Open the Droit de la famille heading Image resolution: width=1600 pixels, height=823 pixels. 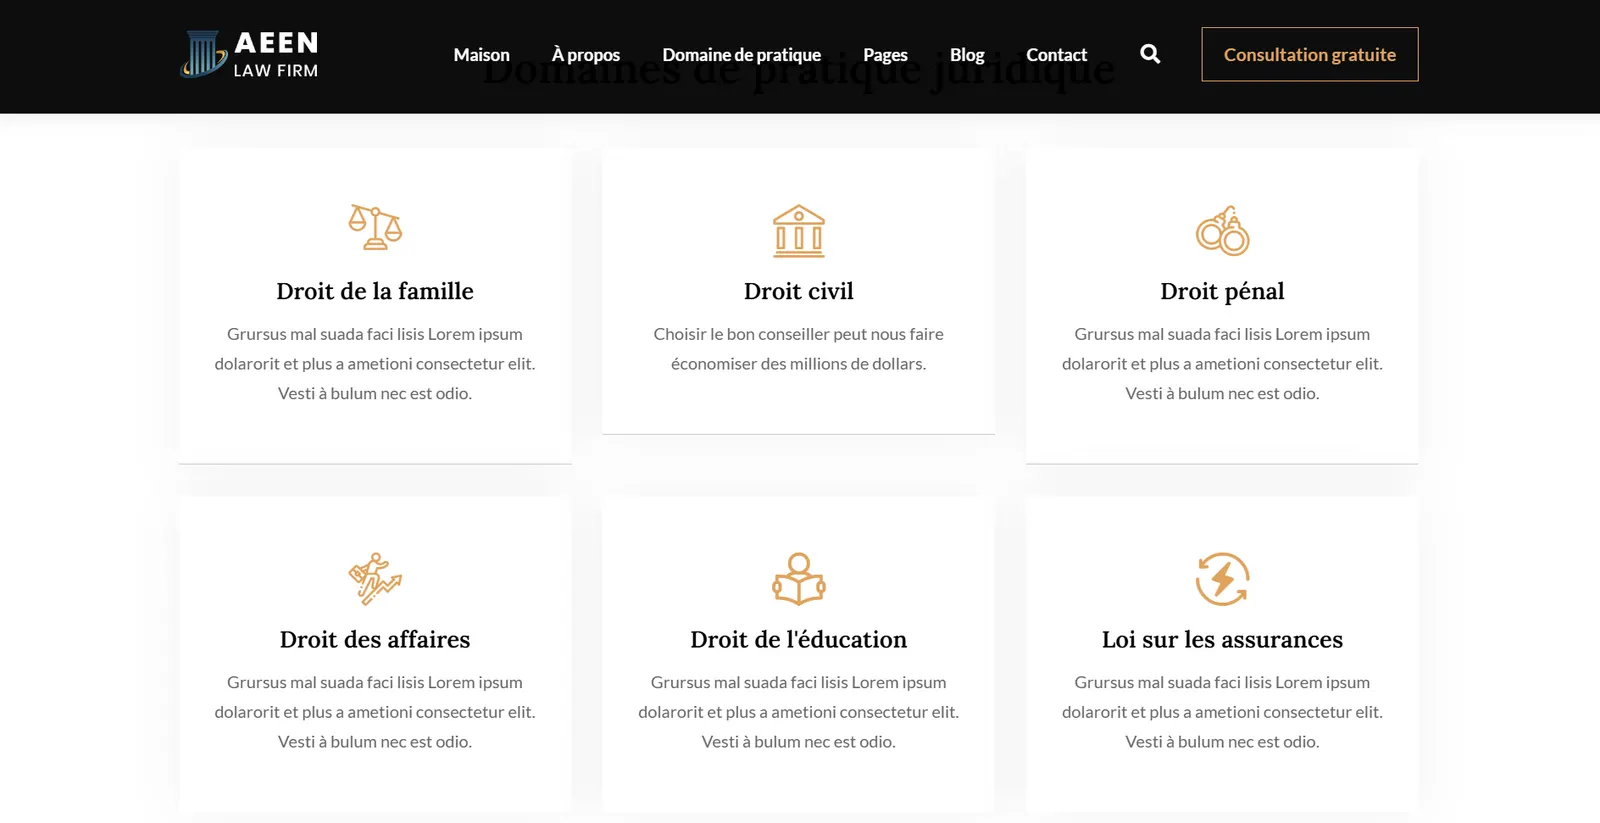click(375, 291)
